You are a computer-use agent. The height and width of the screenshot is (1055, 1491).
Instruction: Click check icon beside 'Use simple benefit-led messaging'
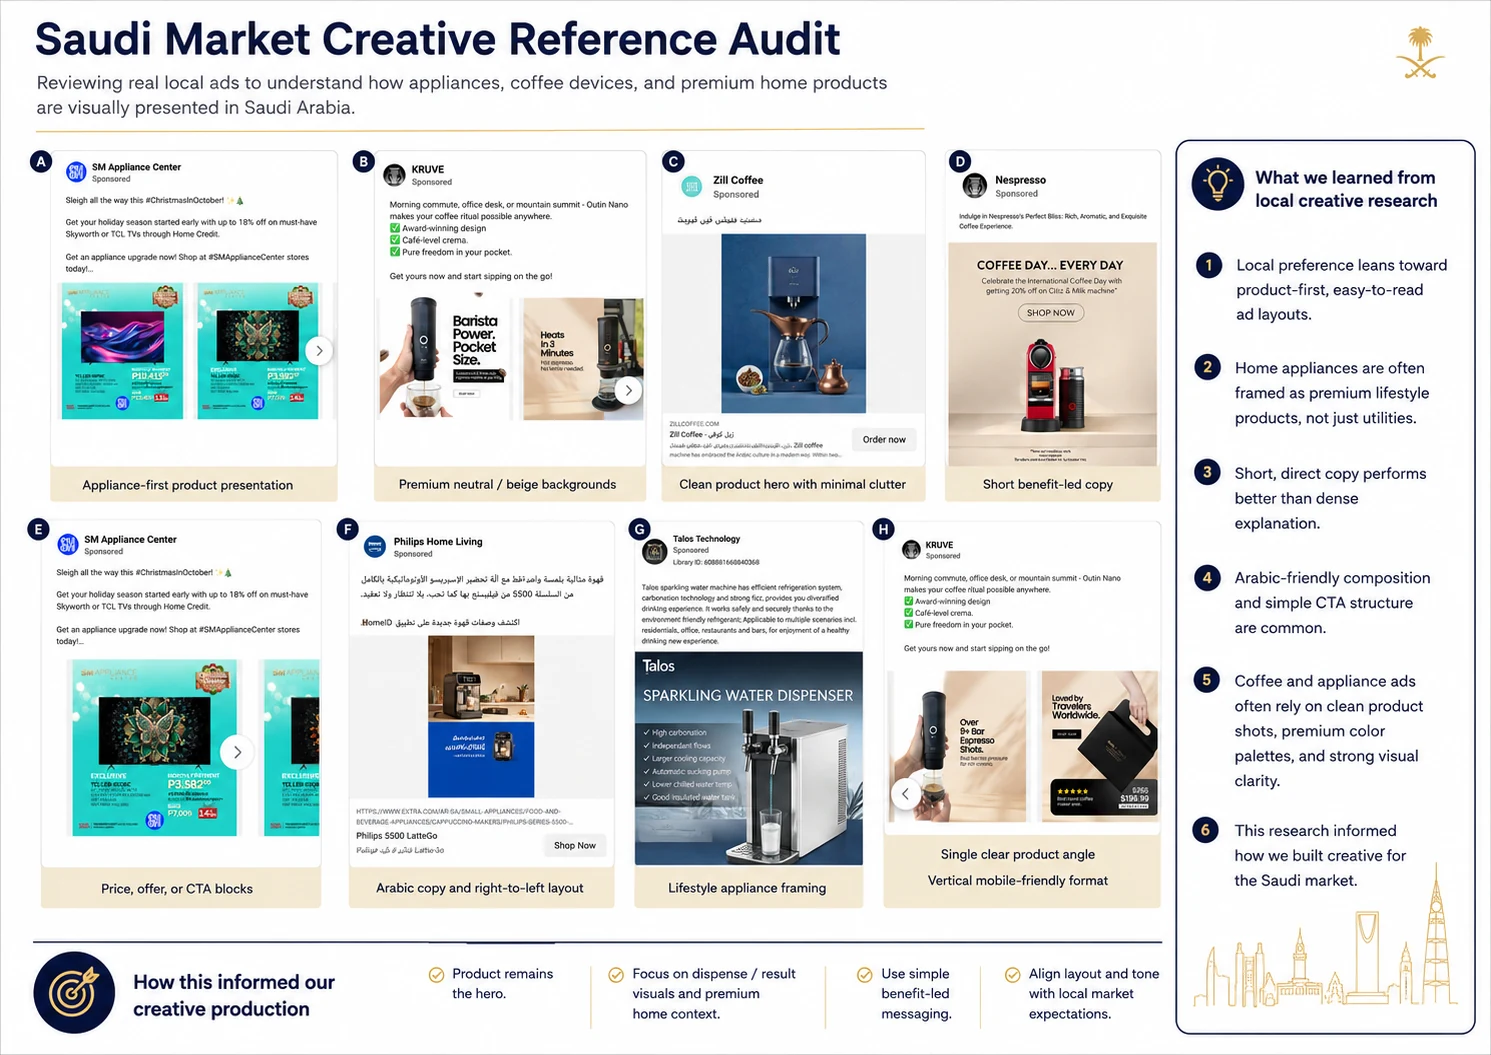[x=865, y=975]
